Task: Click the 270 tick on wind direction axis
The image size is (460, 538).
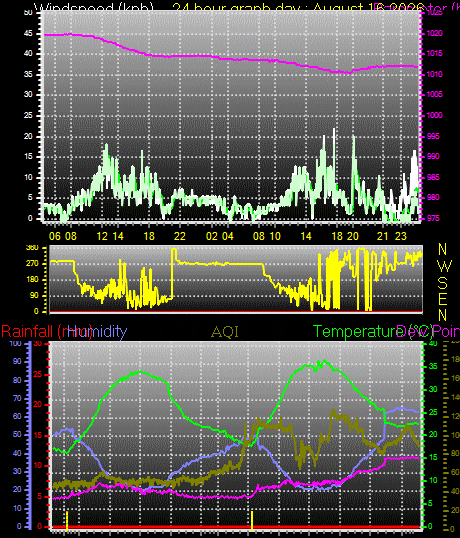Action: pos(32,264)
